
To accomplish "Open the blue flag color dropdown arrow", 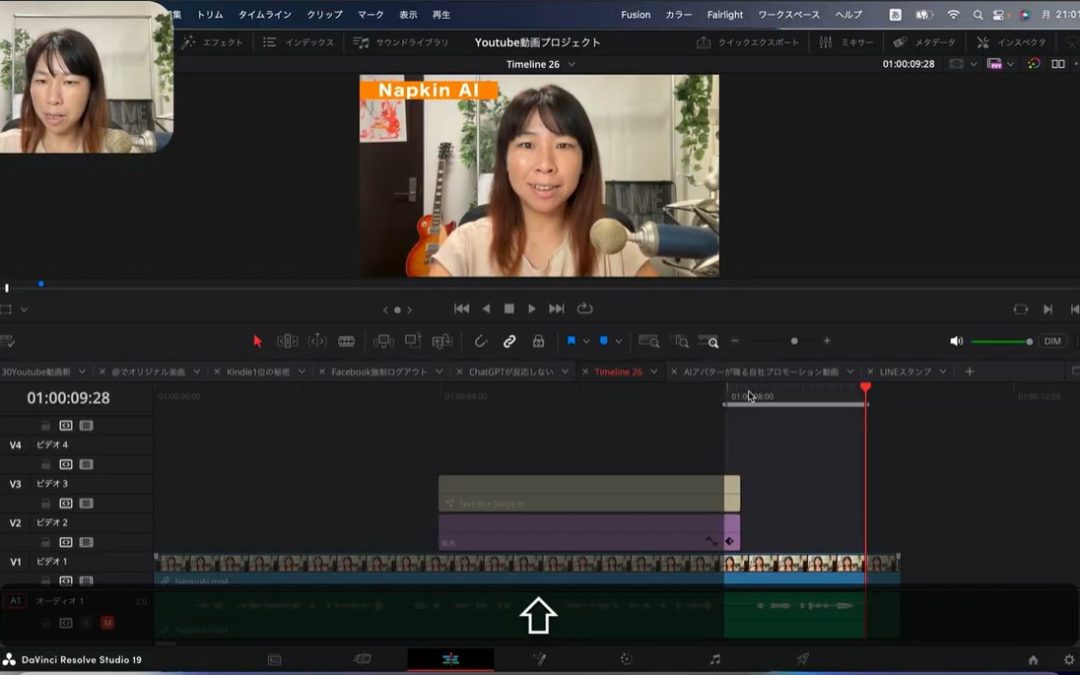I will [x=586, y=341].
